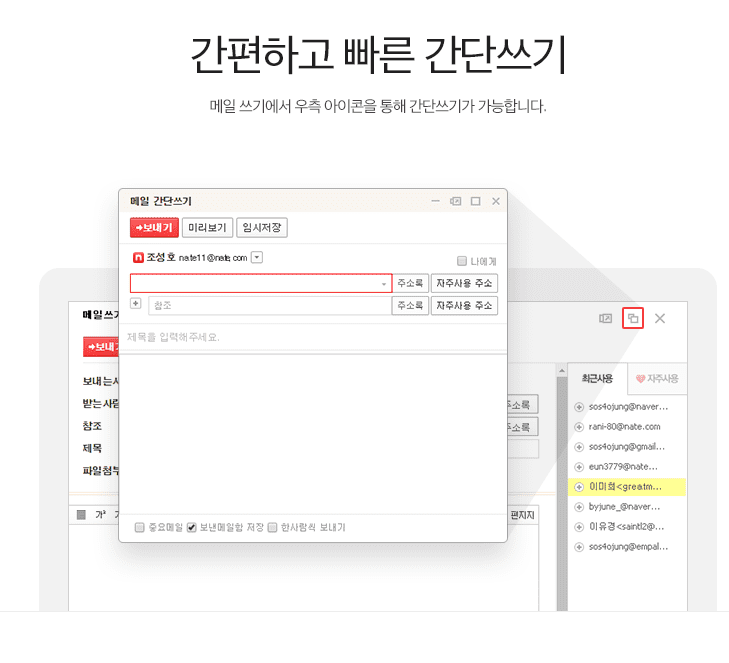Click the quick-write popup icon in background window
The width and height of the screenshot is (729, 663).
[x=633, y=318]
